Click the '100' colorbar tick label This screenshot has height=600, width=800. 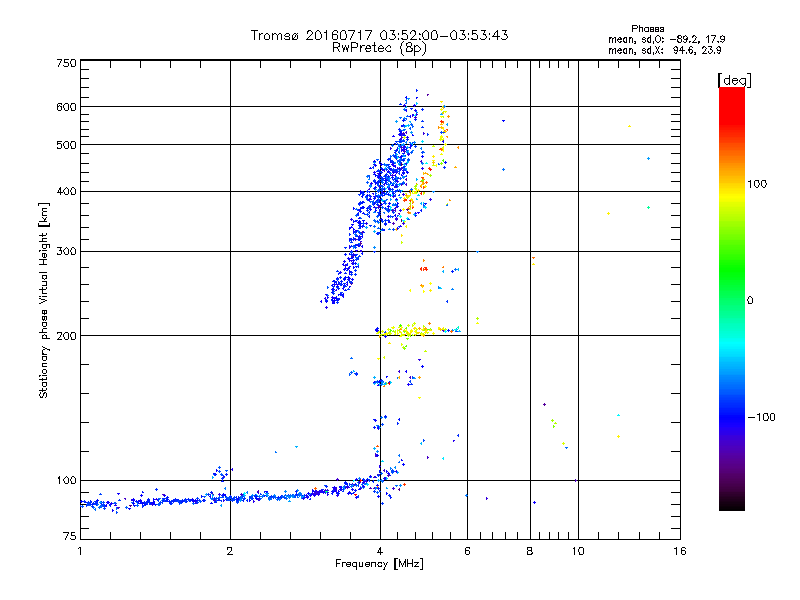click(757, 184)
